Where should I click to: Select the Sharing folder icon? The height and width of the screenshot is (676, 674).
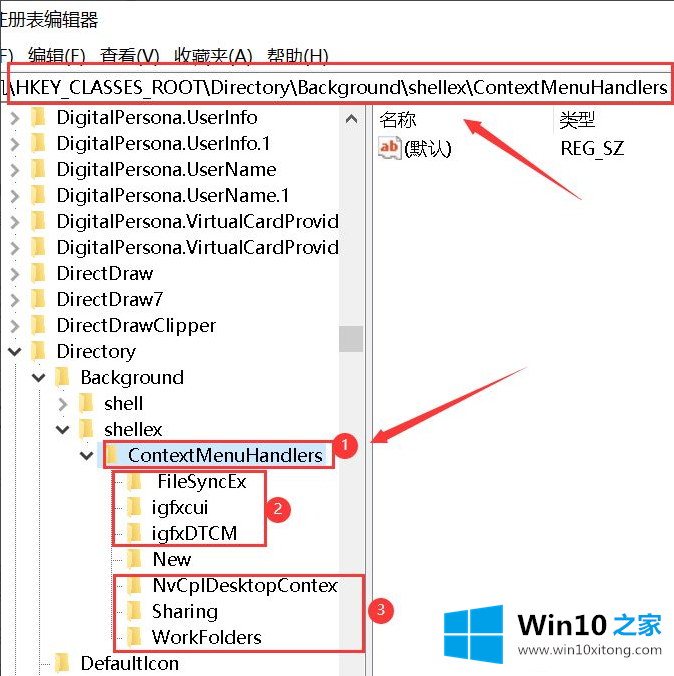[x=135, y=611]
